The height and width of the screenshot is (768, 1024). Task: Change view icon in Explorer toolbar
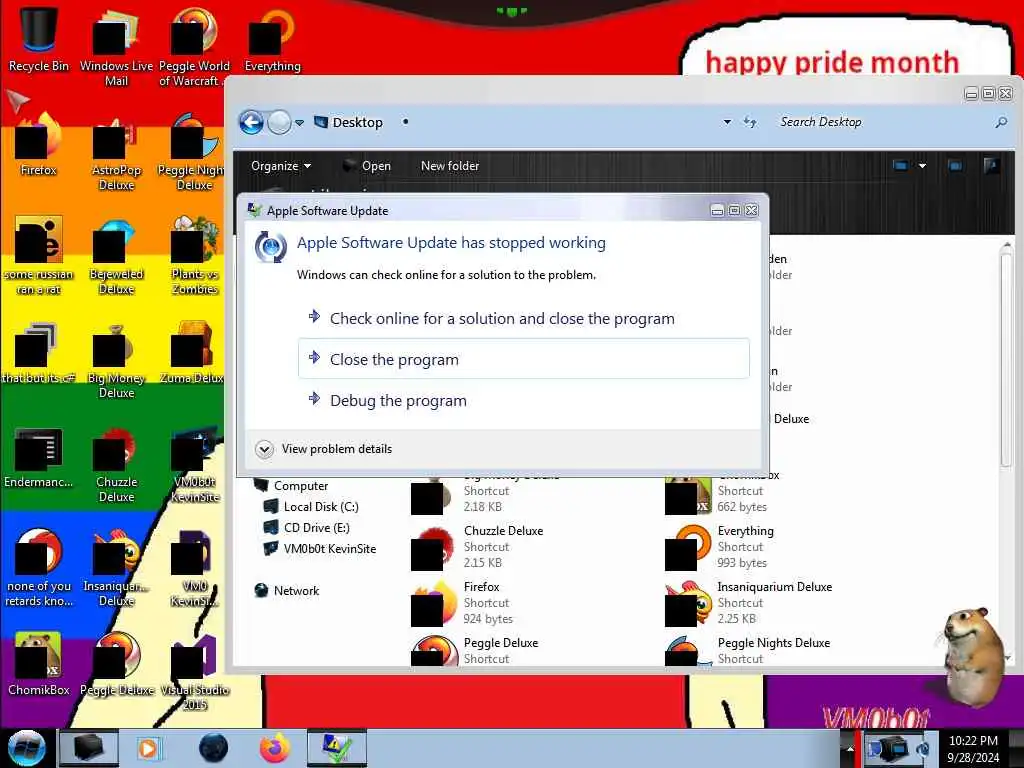[900, 166]
